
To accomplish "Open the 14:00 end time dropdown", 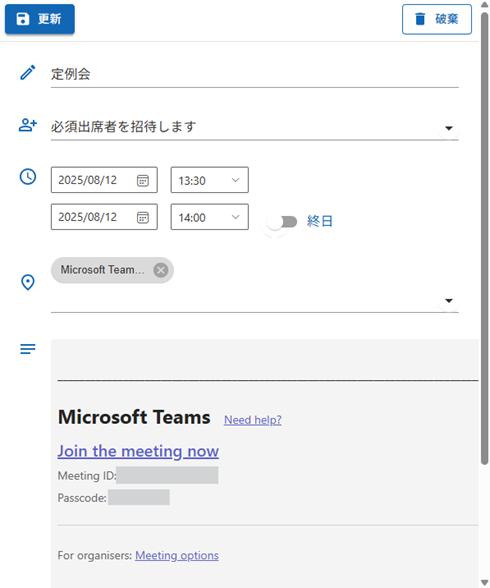I will tap(210, 217).
